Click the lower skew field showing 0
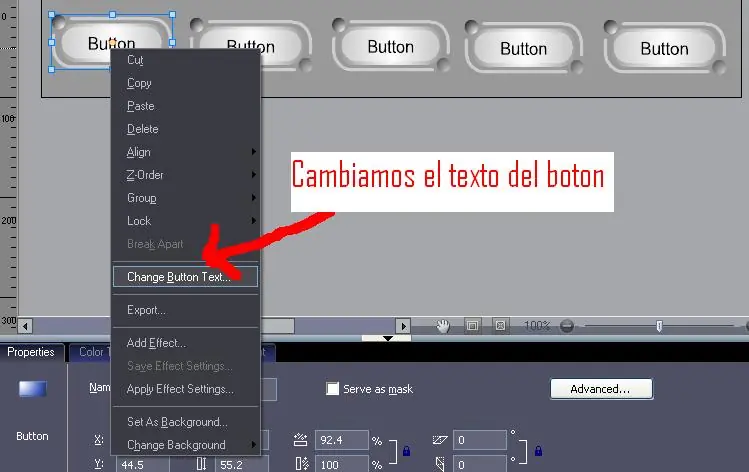This screenshot has width=749, height=472. 480,464
